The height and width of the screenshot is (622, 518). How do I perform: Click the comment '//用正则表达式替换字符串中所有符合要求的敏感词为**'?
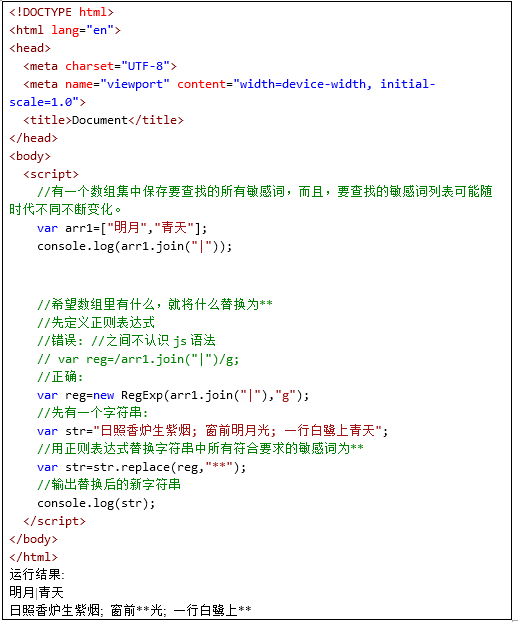pyautogui.click(x=201, y=449)
